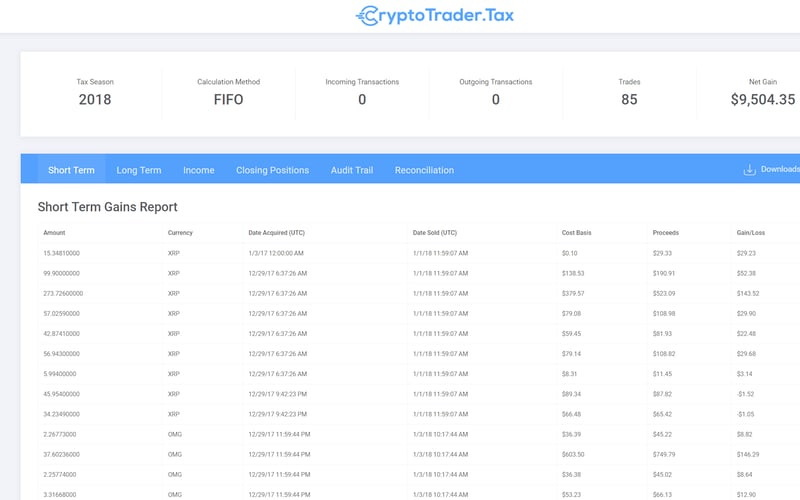Click the Incoming Transactions label
Screen dimensions: 800x500
362,82
